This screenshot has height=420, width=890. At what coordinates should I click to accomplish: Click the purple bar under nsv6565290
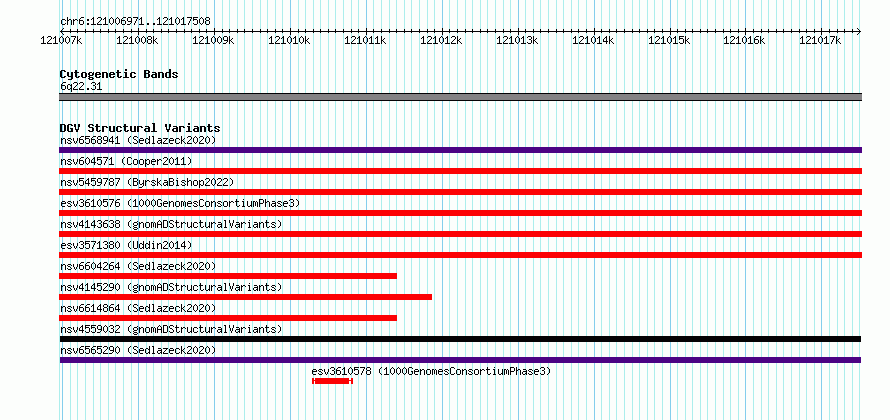460,360
